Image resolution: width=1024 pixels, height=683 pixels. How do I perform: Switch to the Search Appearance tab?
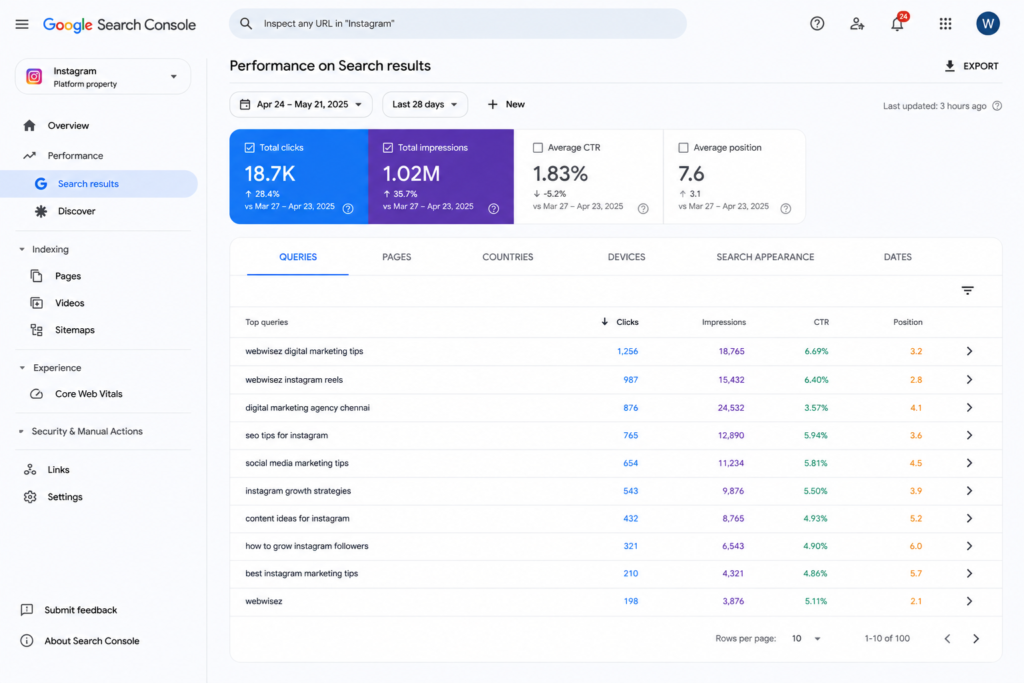765,257
